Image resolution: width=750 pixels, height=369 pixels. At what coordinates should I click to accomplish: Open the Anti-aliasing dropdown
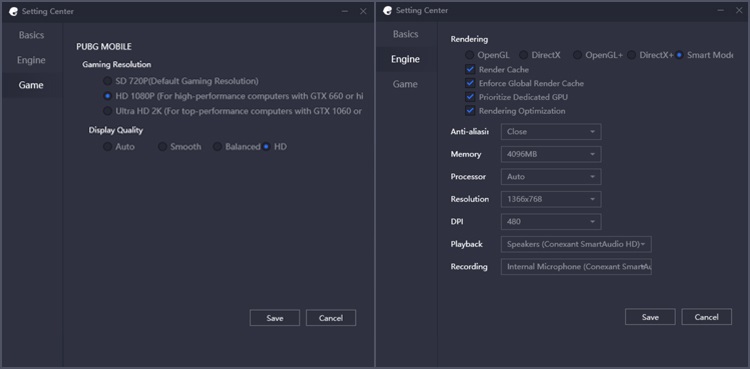pyautogui.click(x=551, y=132)
